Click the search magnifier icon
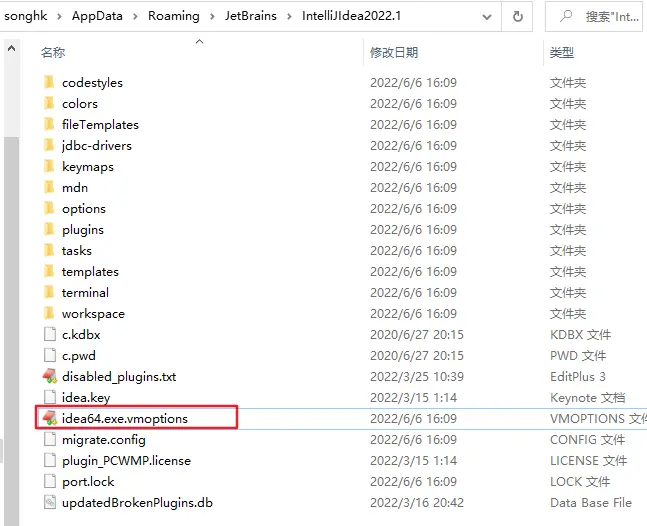Screen dimensions: 647x526 [566, 17]
